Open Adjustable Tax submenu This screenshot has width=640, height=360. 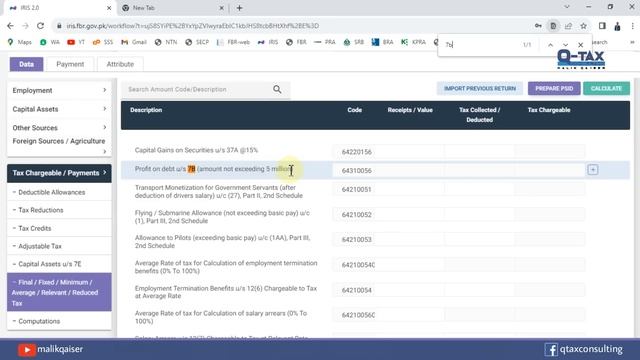59,246
